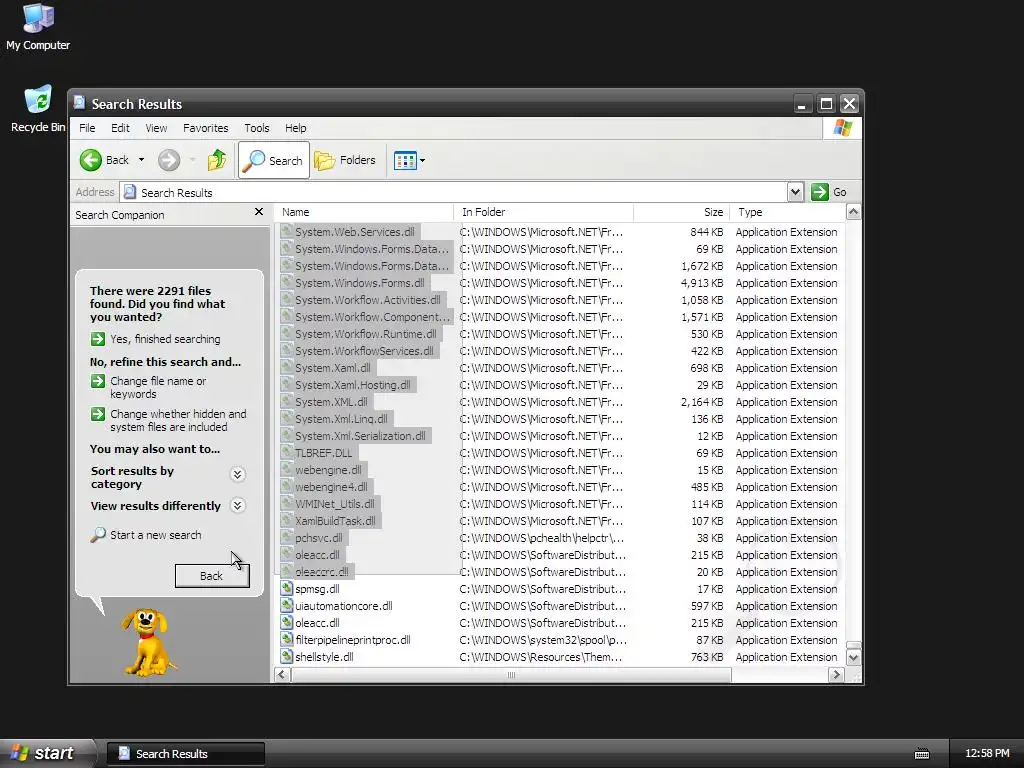Toggle the Search pane button
The width and height of the screenshot is (1024, 768).
tap(274, 160)
